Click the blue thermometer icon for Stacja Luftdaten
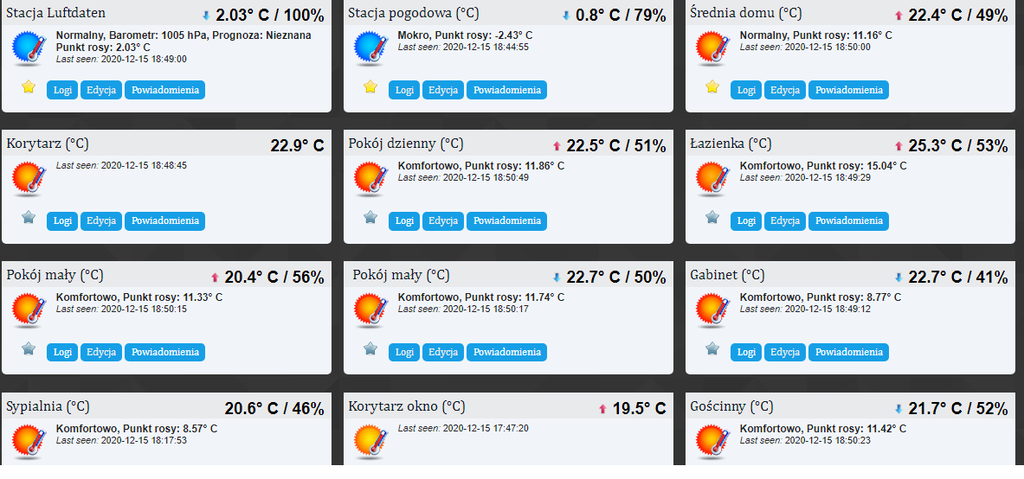 pyautogui.click(x=29, y=48)
